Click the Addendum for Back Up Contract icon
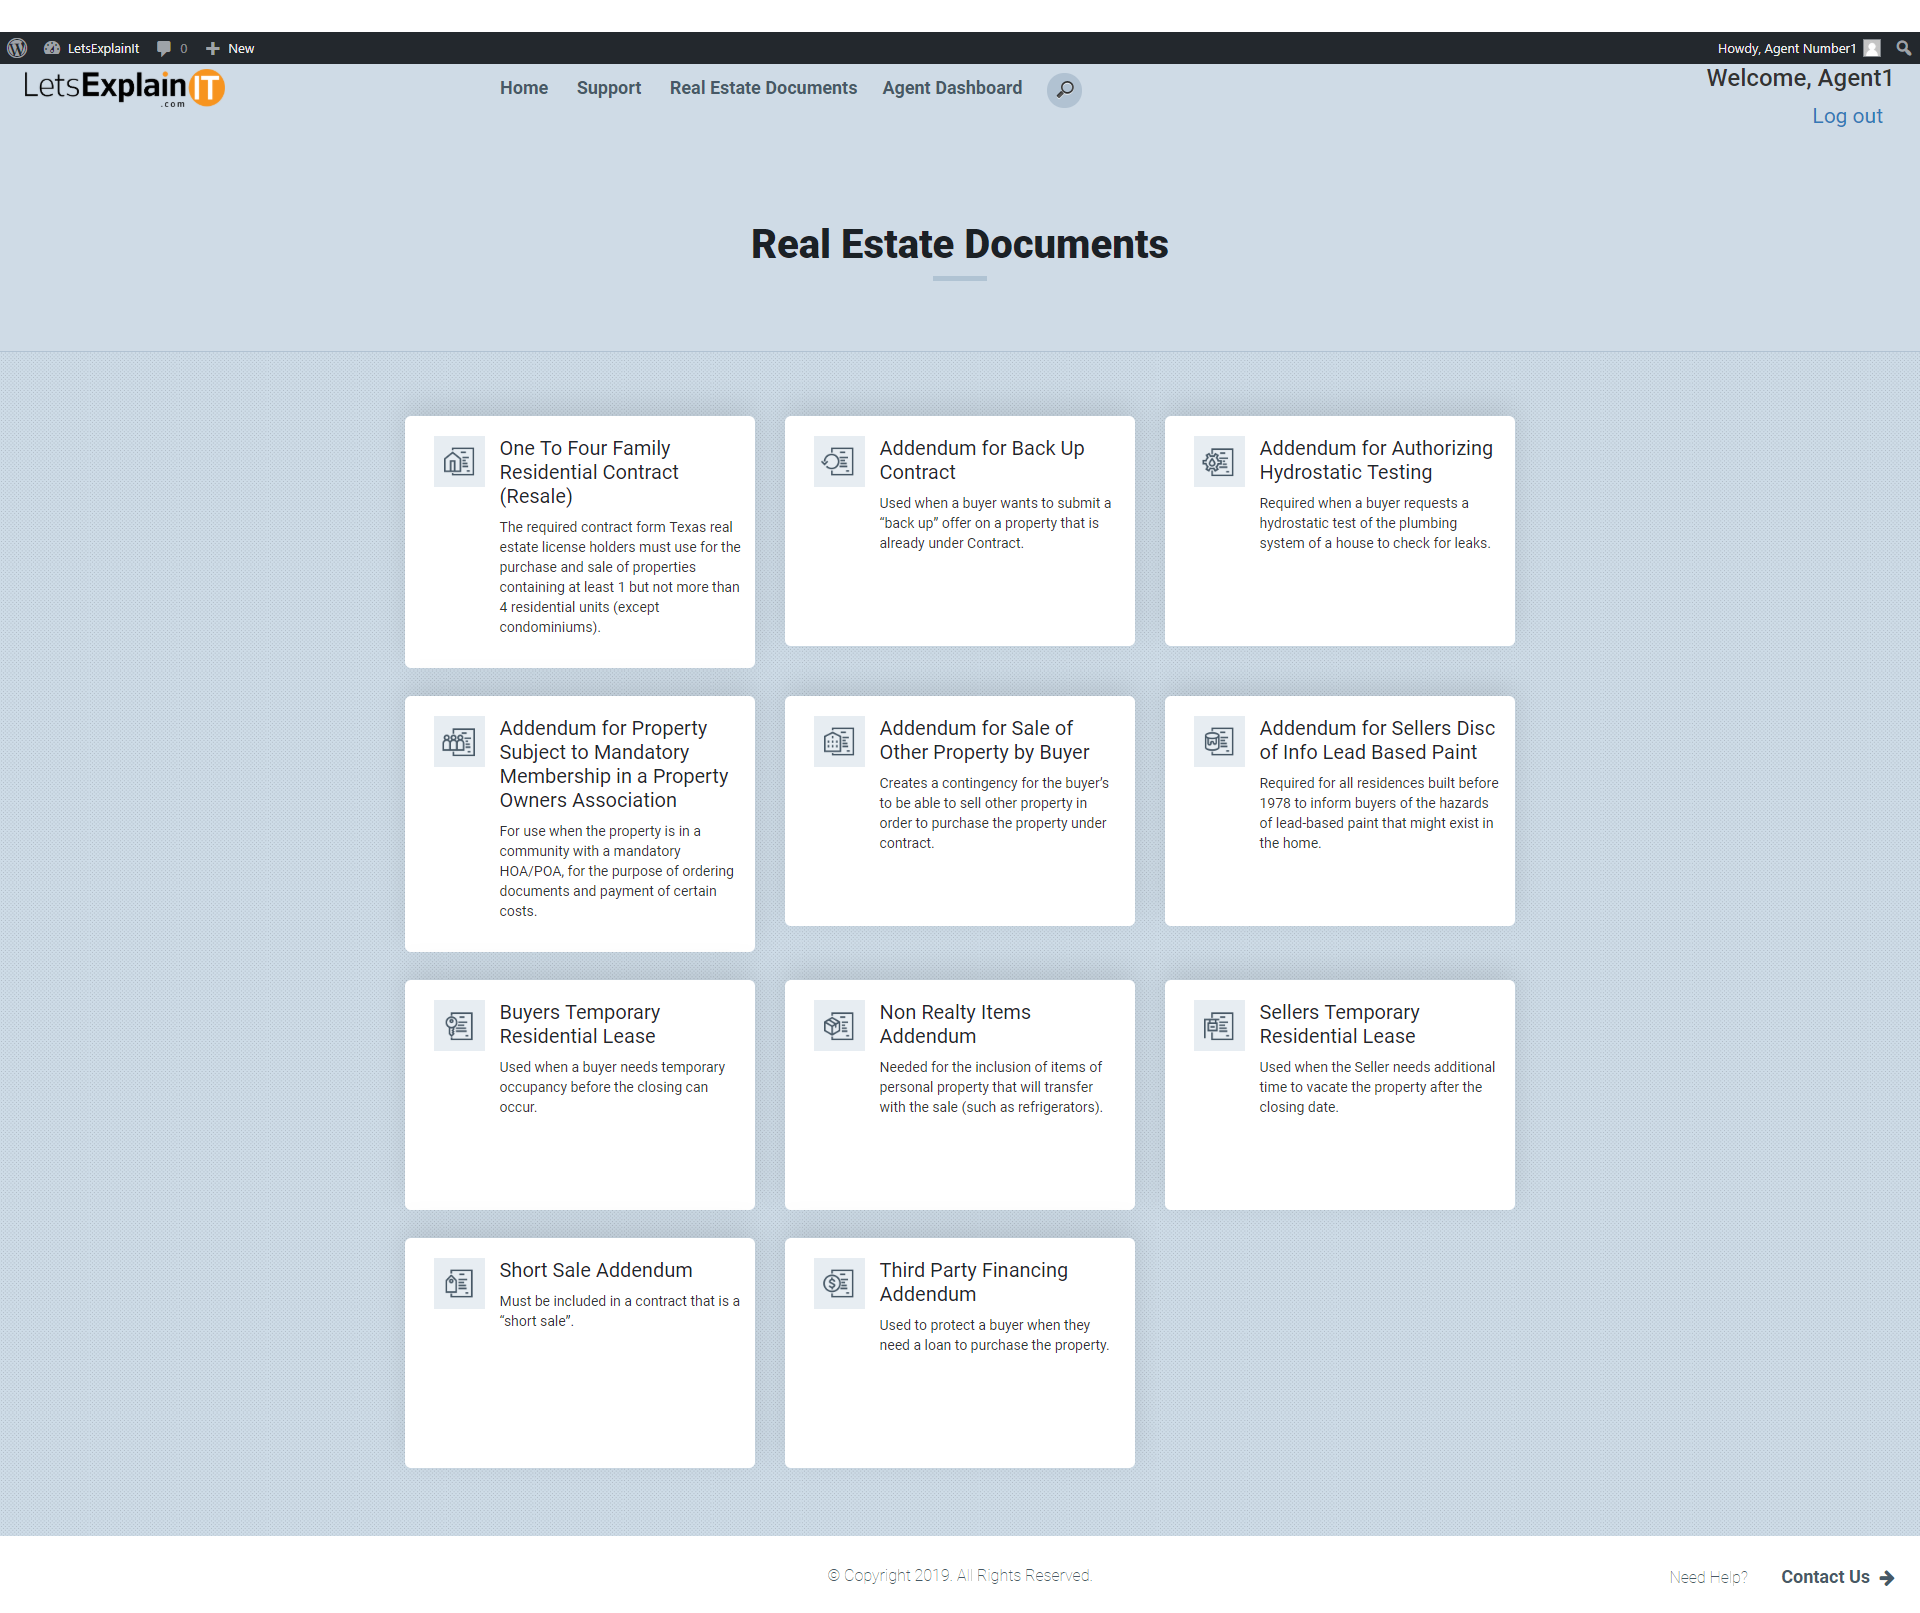 pyautogui.click(x=839, y=462)
